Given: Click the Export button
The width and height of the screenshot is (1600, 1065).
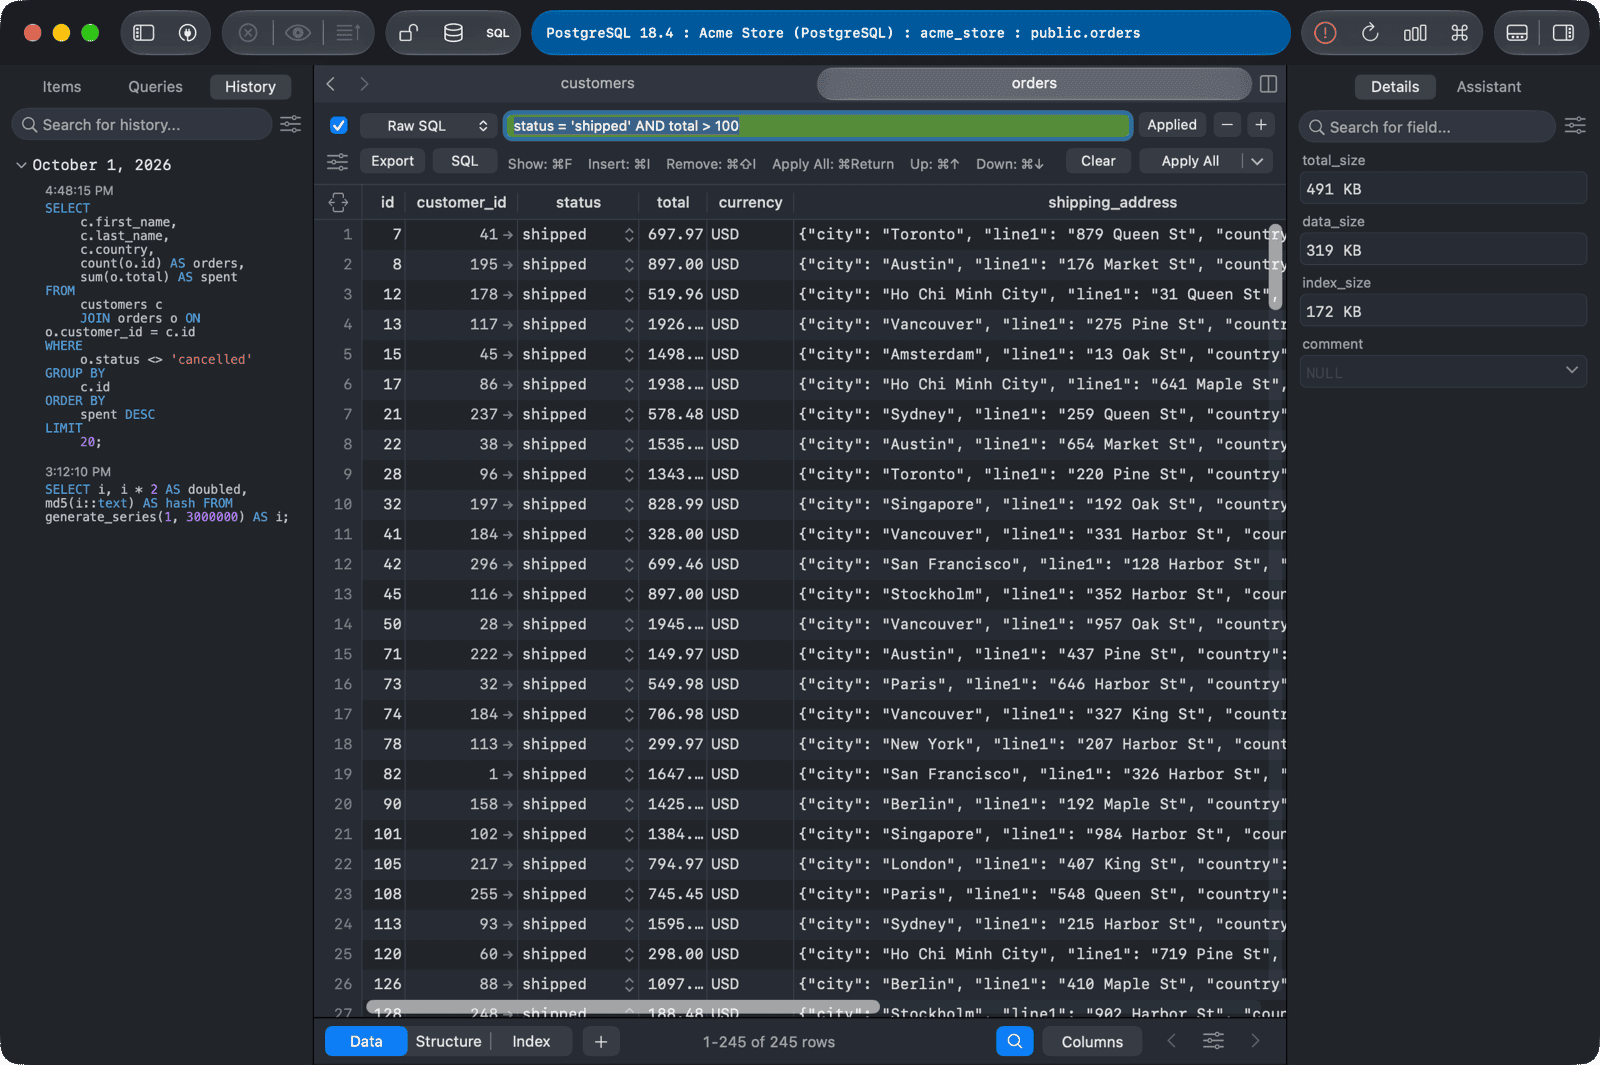Looking at the screenshot, I should [392, 161].
